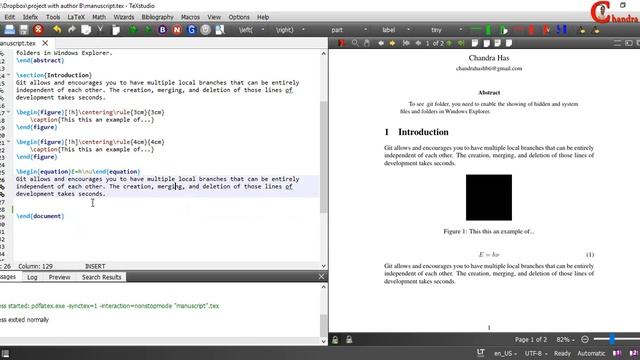
Task: Go to next PDF page
Action: click(449, 43)
